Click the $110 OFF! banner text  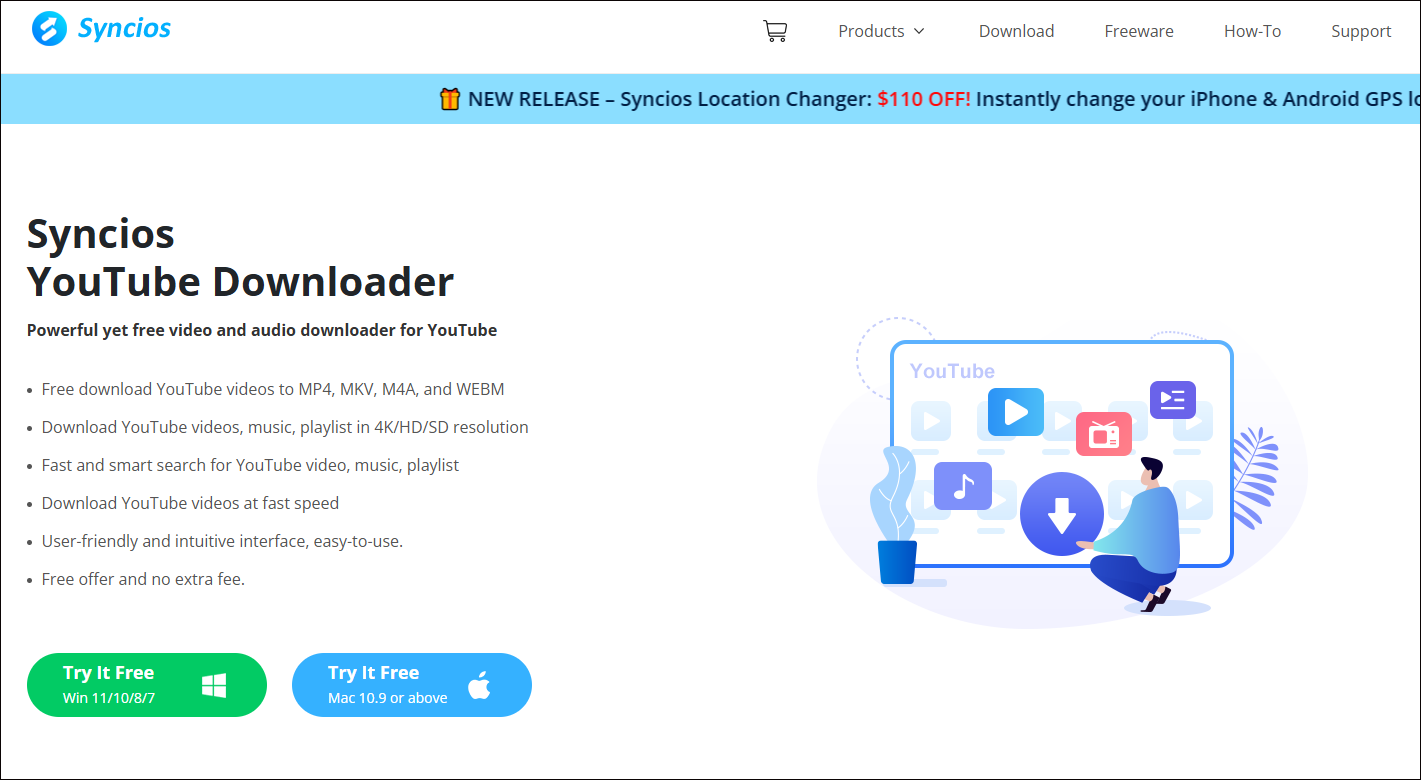[x=924, y=99]
